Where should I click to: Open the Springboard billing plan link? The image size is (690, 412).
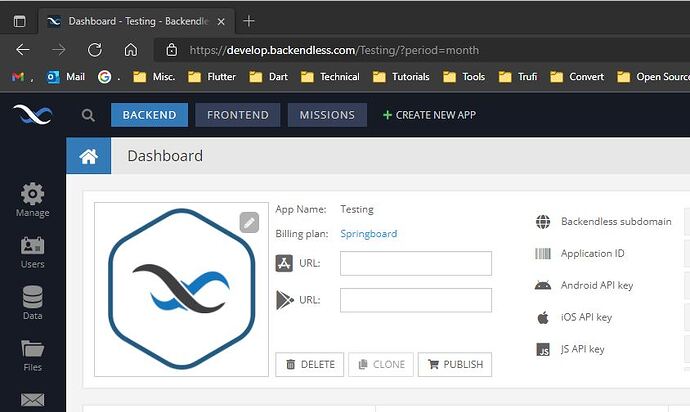[x=369, y=234]
